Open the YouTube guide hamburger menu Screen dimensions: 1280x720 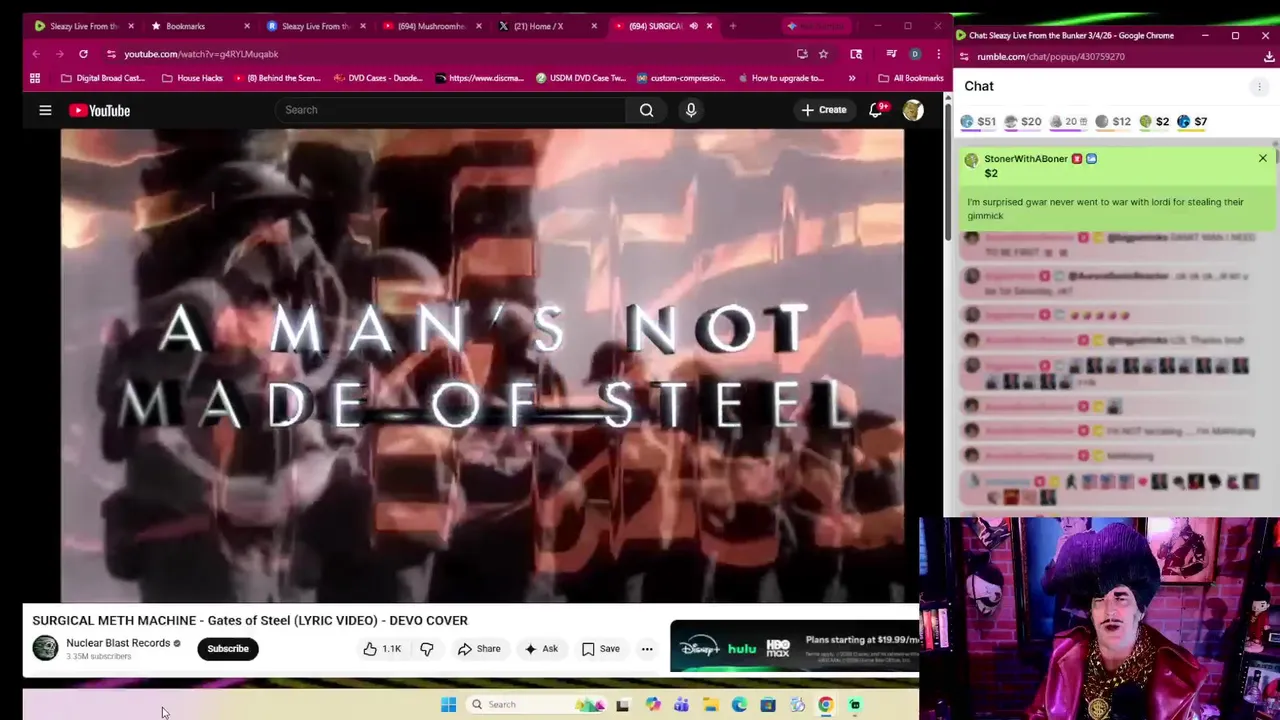click(x=45, y=110)
